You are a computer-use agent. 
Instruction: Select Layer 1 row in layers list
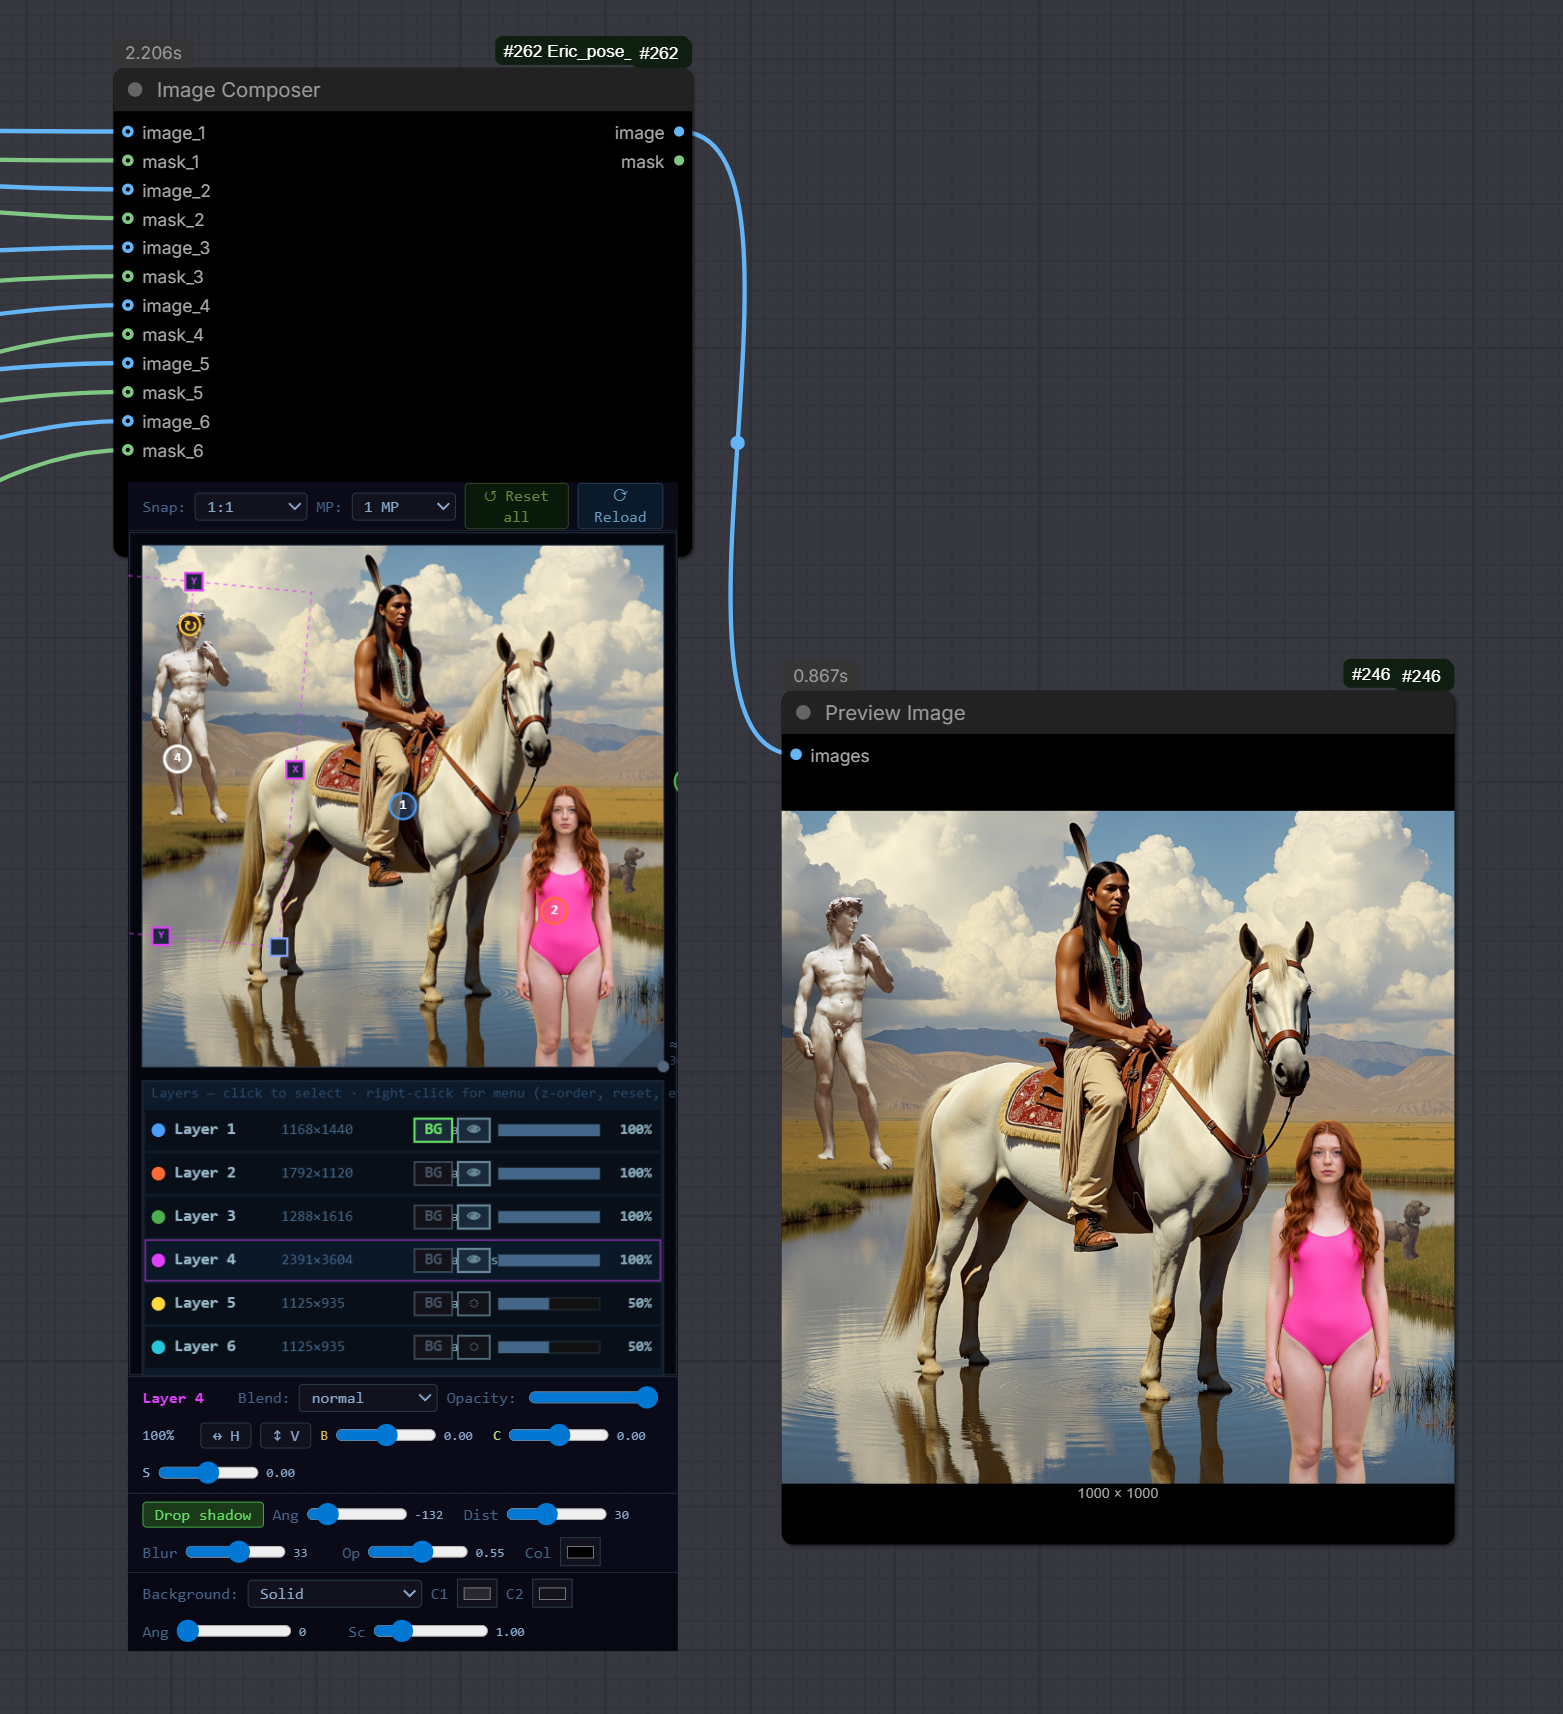pyautogui.click(x=403, y=1129)
